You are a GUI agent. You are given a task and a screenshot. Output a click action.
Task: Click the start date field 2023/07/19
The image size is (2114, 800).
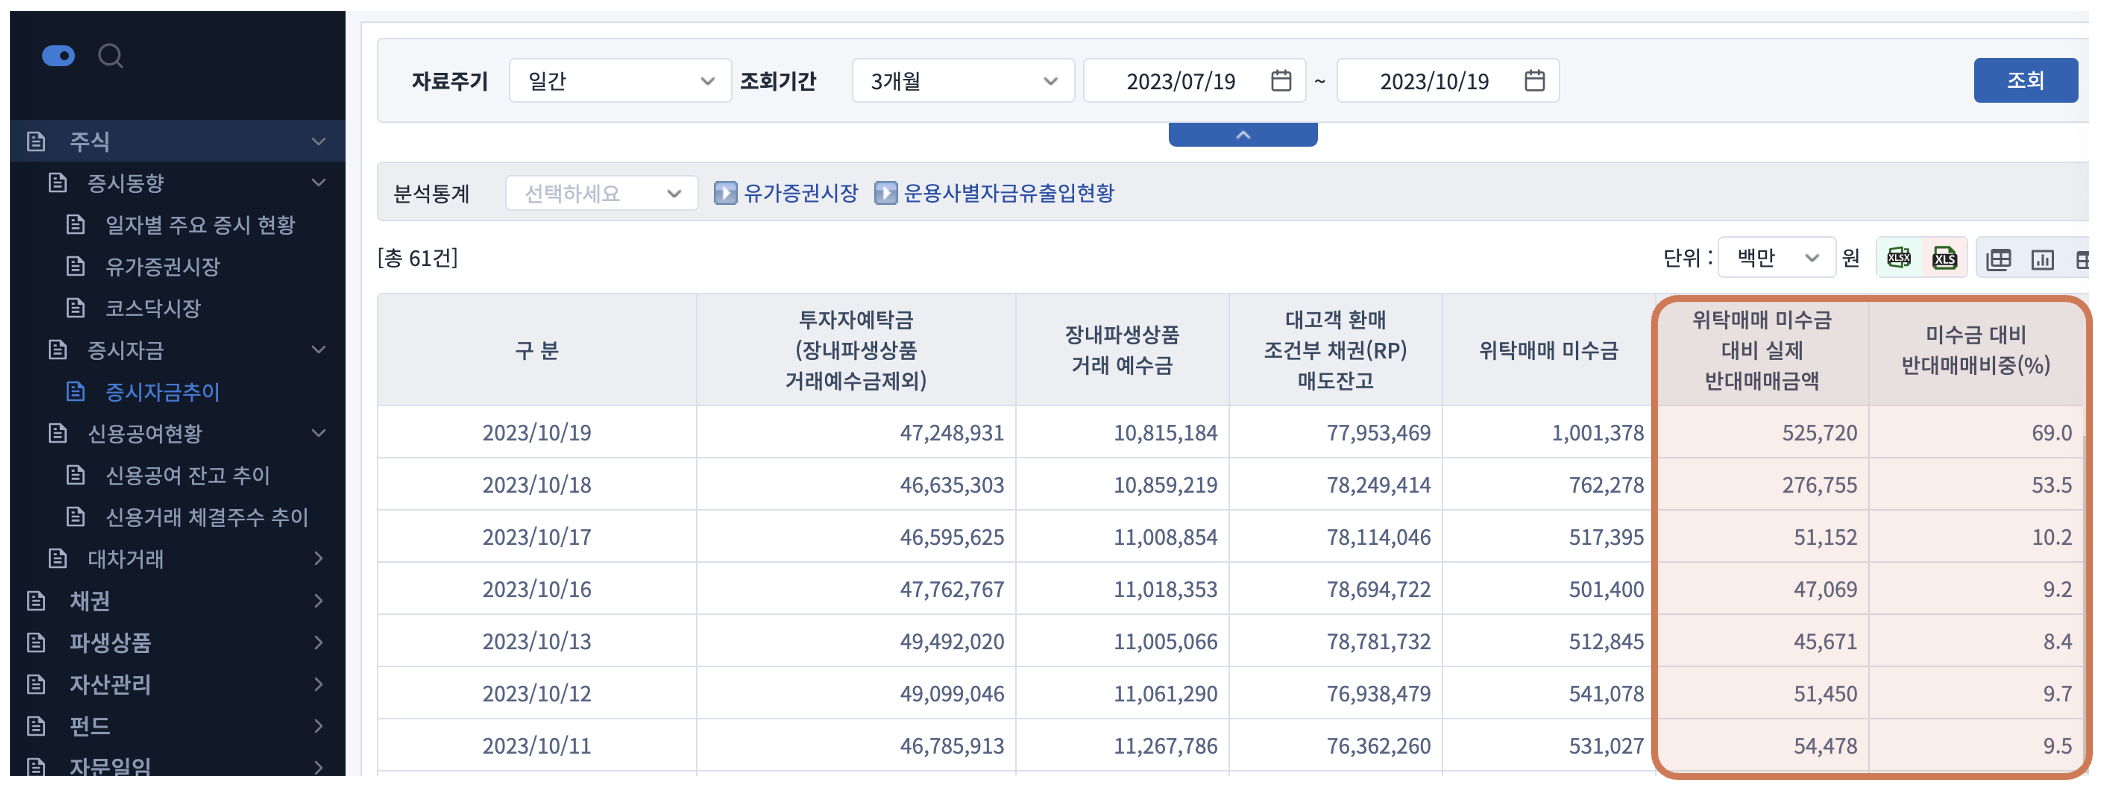tap(1180, 81)
